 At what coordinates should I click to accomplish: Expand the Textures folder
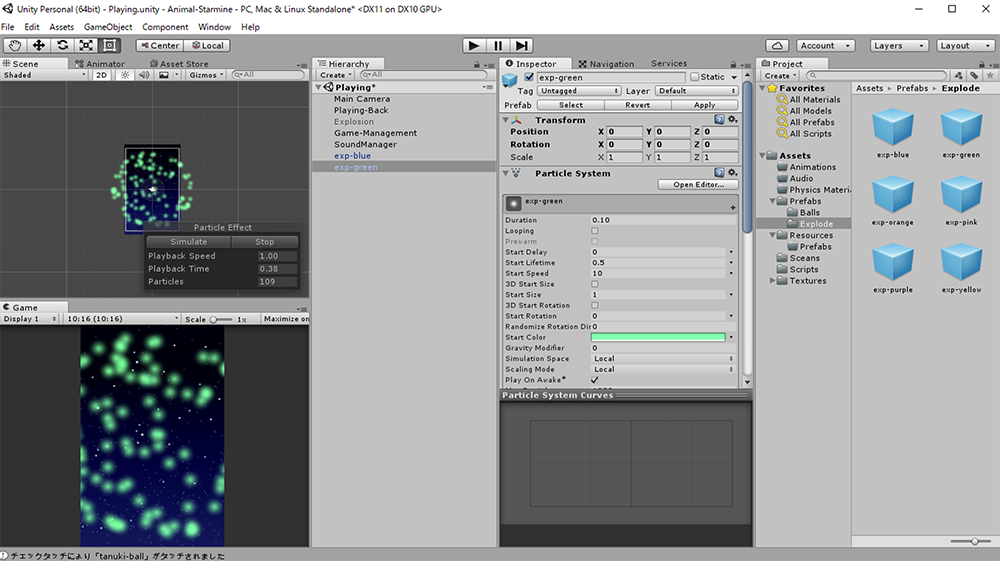(x=772, y=280)
